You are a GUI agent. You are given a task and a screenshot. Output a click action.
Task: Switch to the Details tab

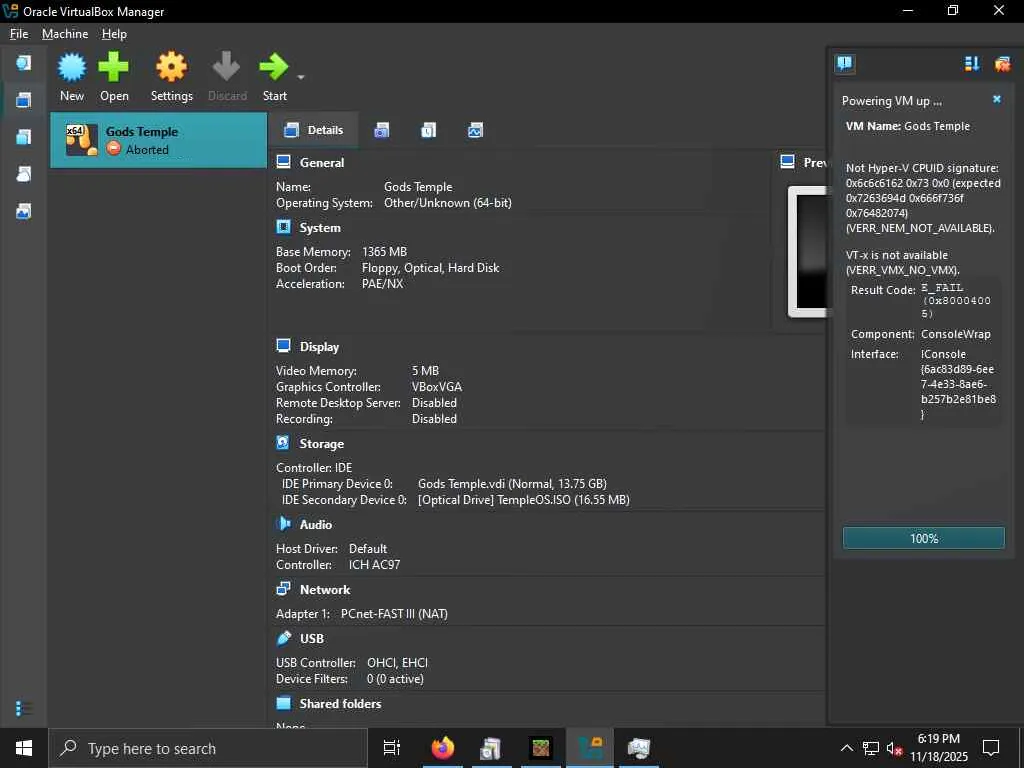click(313, 130)
